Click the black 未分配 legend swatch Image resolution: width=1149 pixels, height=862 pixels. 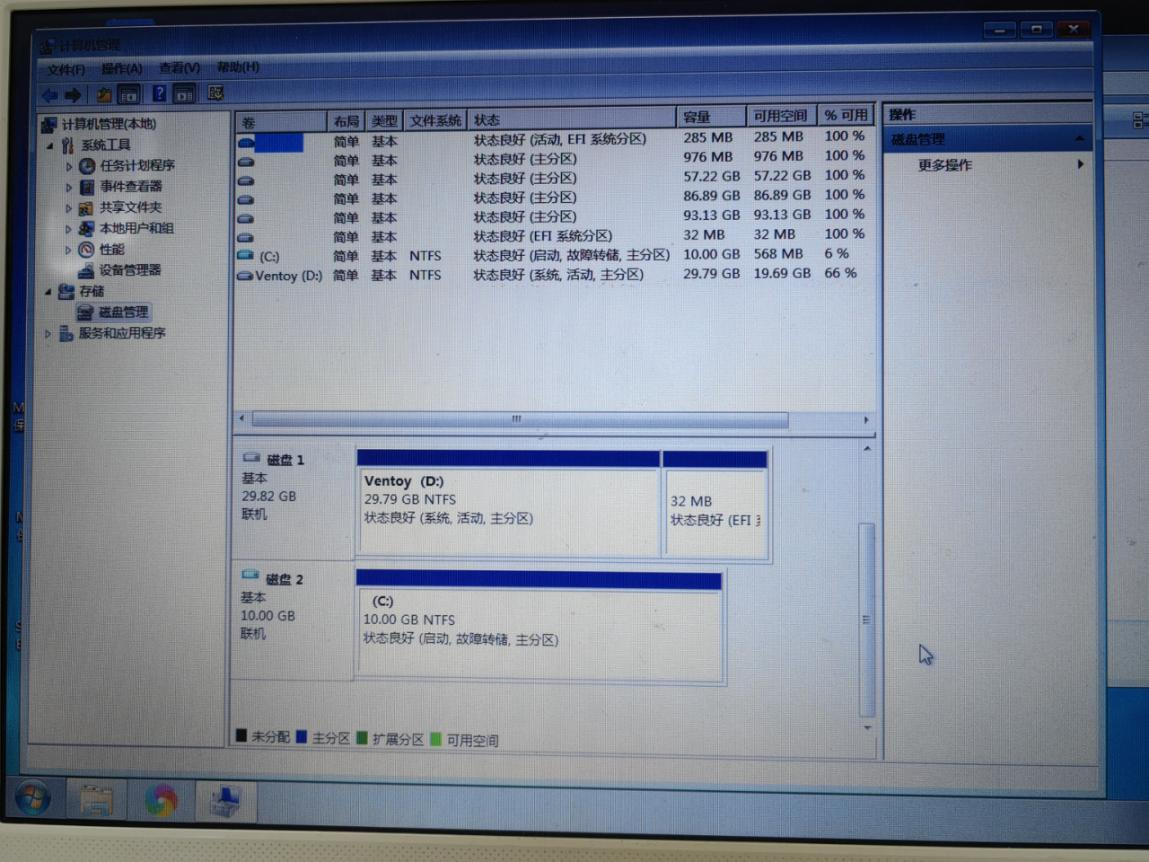coord(241,735)
